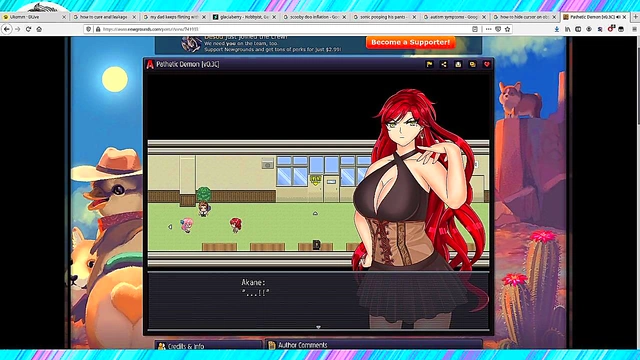Toggle the sidebar icon in the browser toolbar

pyautogui.click(x=578, y=29)
